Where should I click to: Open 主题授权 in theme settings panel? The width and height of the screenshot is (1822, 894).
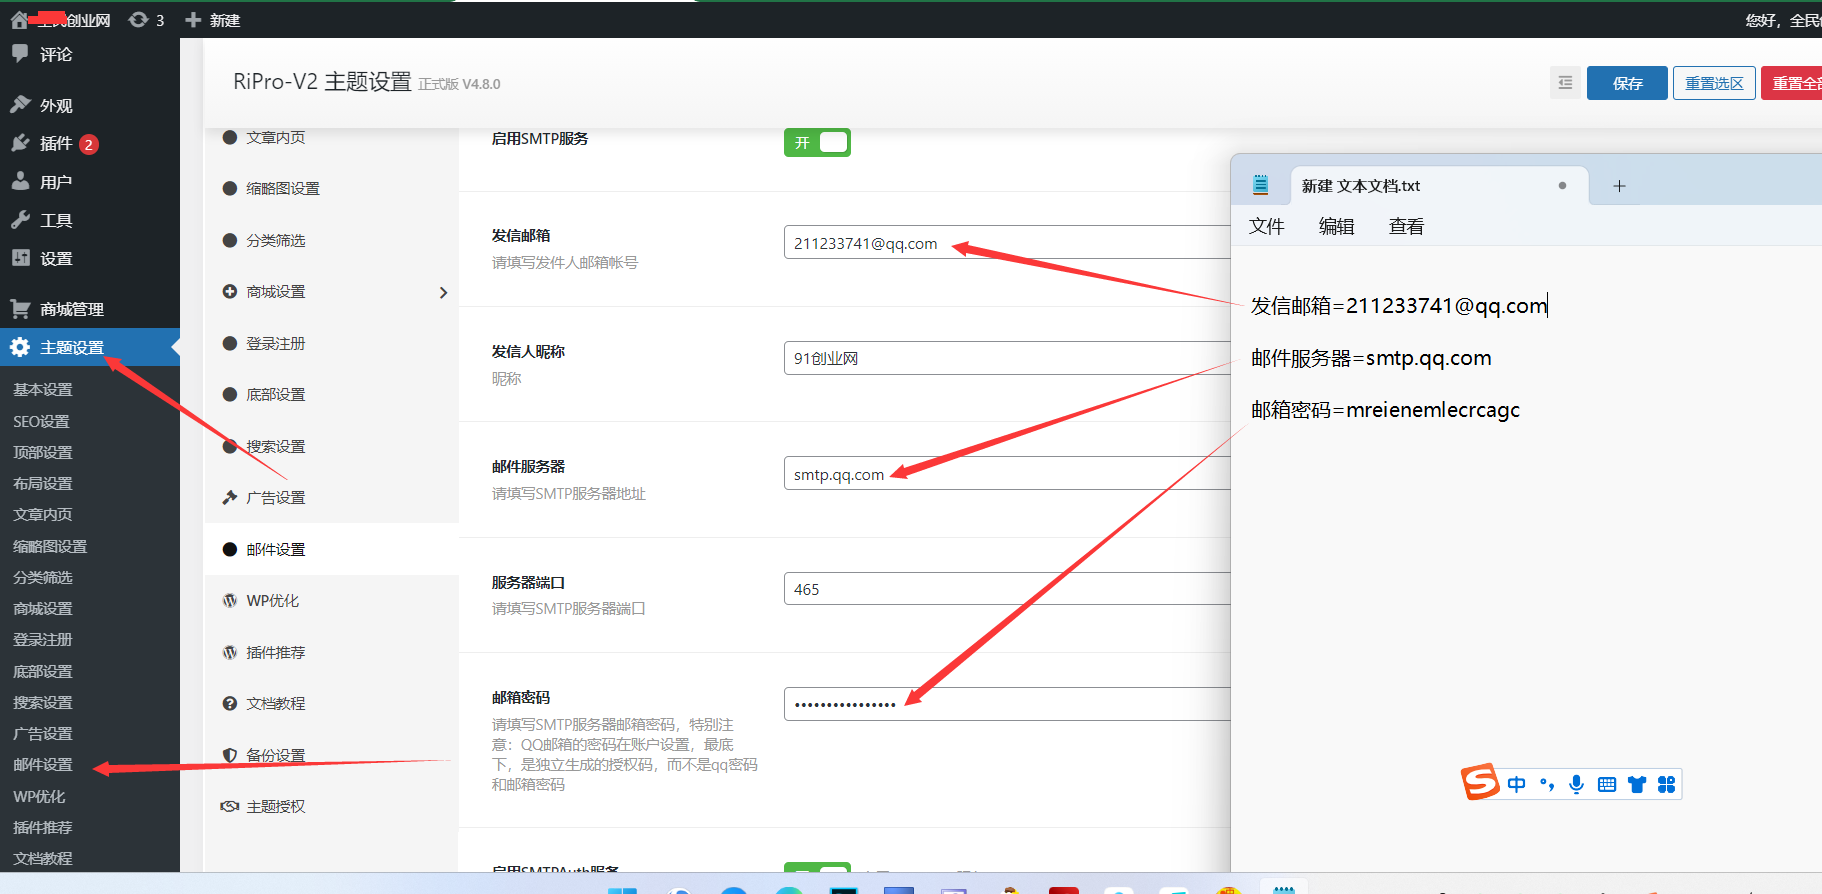275,806
